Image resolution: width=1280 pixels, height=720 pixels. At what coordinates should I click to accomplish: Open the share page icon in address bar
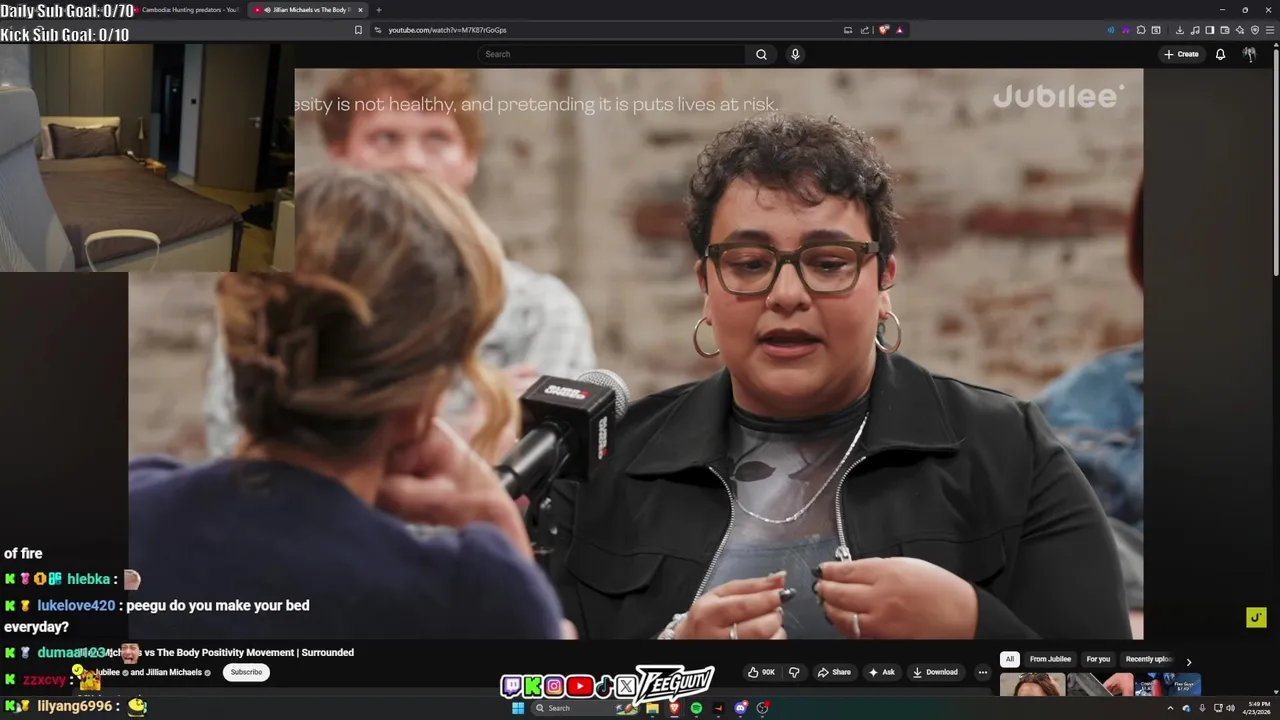click(865, 30)
